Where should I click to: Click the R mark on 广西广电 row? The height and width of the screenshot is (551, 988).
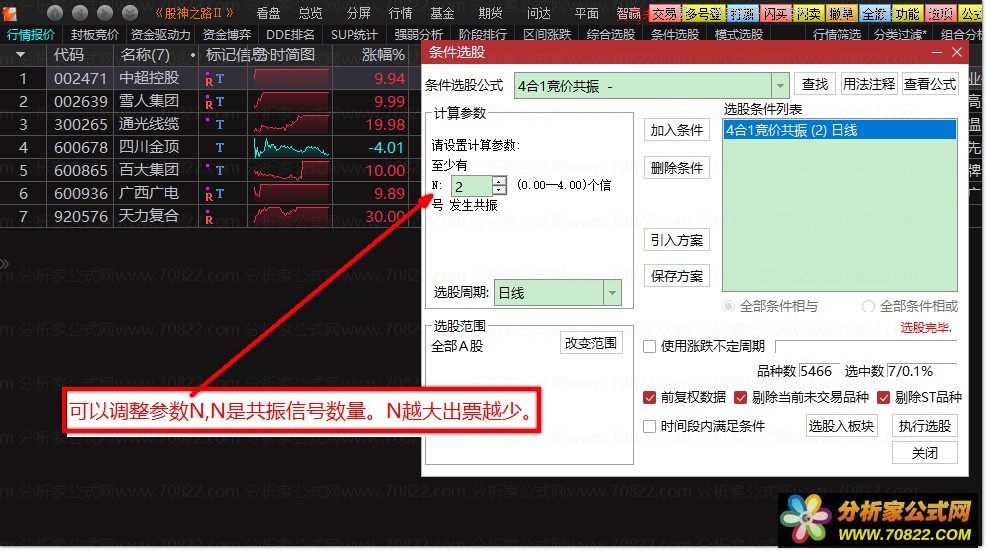point(209,195)
